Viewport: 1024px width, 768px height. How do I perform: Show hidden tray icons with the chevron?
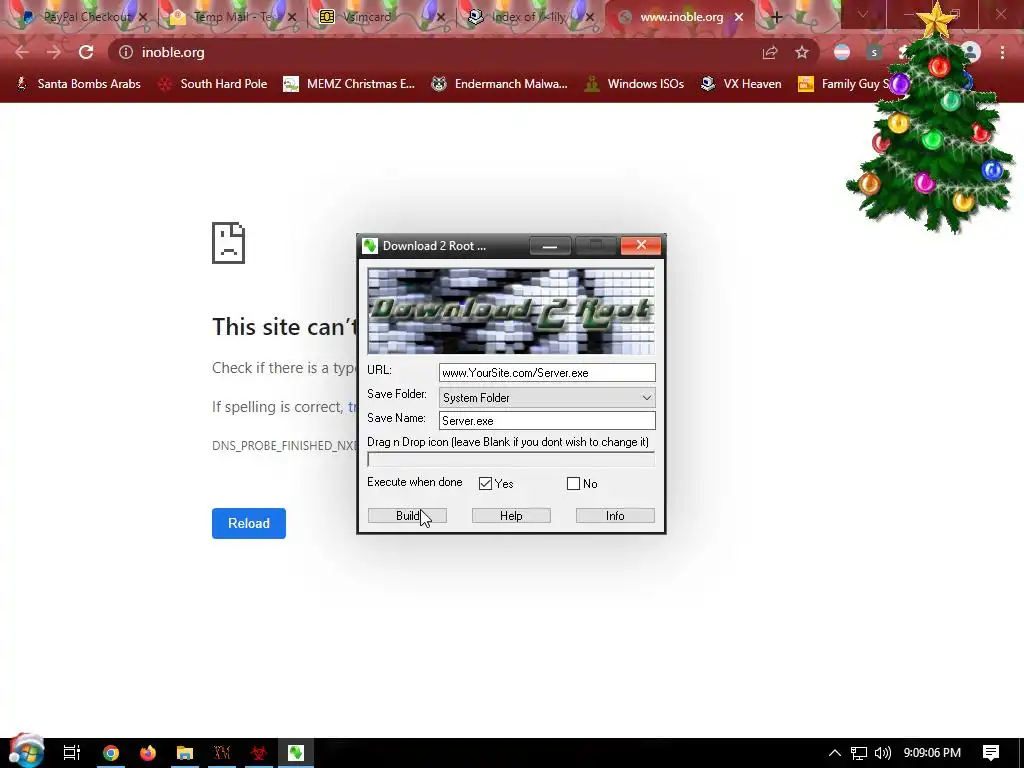point(835,753)
